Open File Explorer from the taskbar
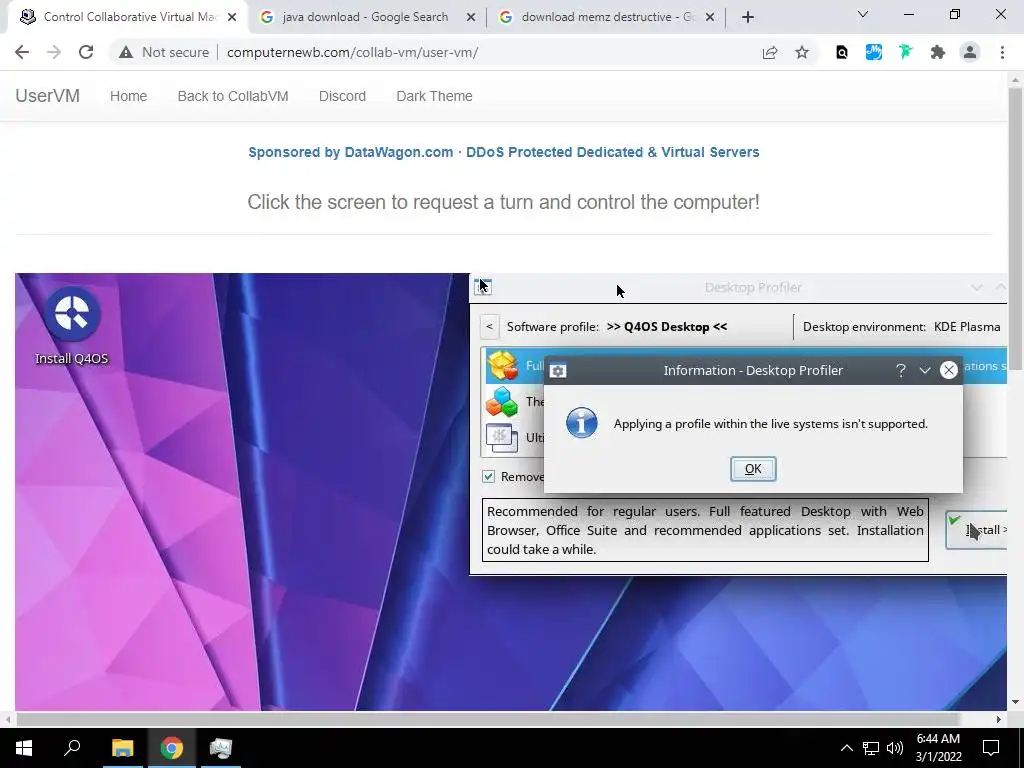This screenshot has height=768, width=1024. tap(122, 748)
